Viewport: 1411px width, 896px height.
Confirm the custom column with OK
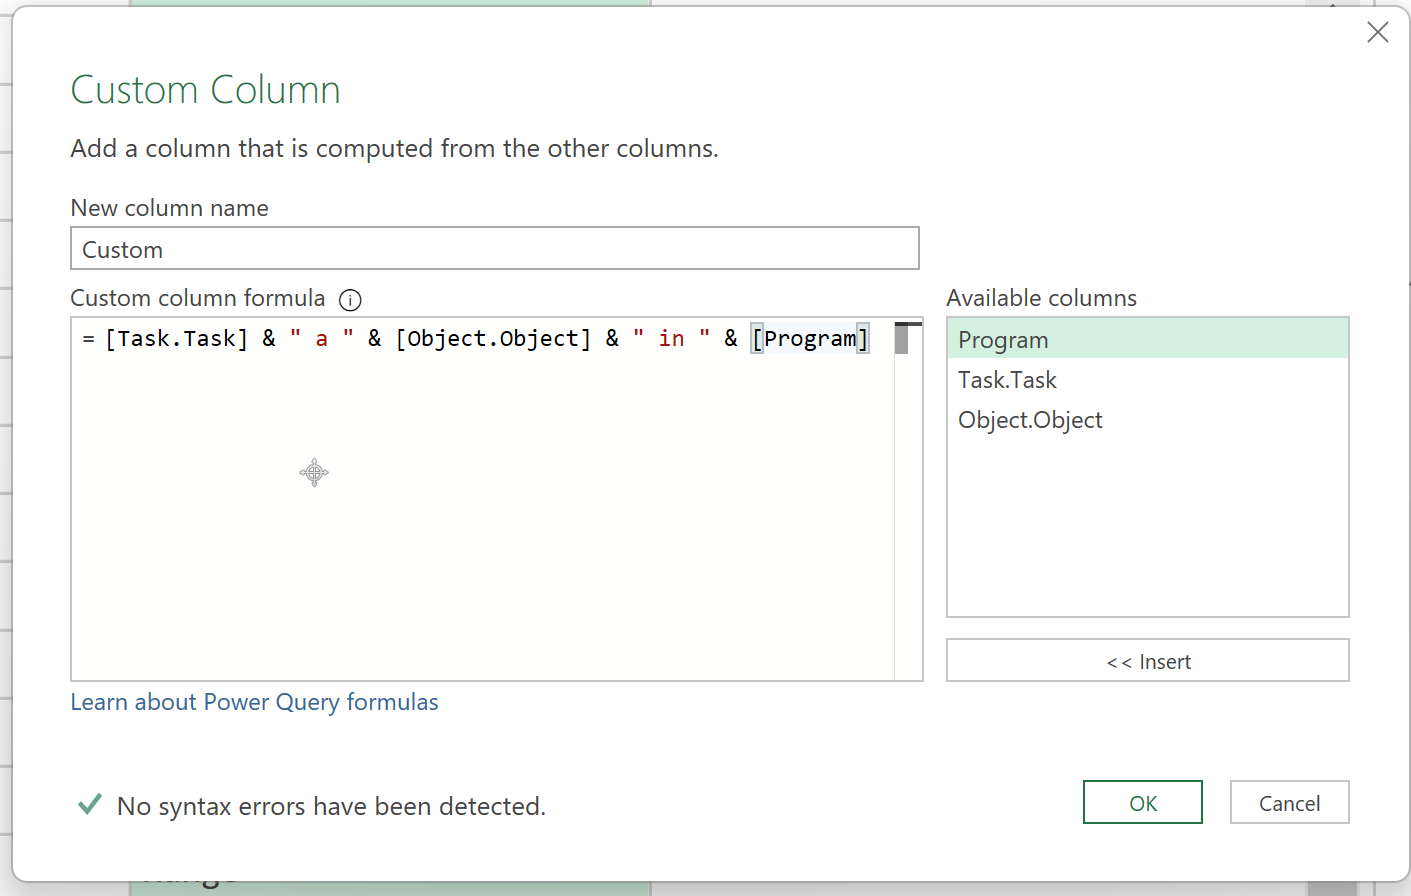[1142, 803]
